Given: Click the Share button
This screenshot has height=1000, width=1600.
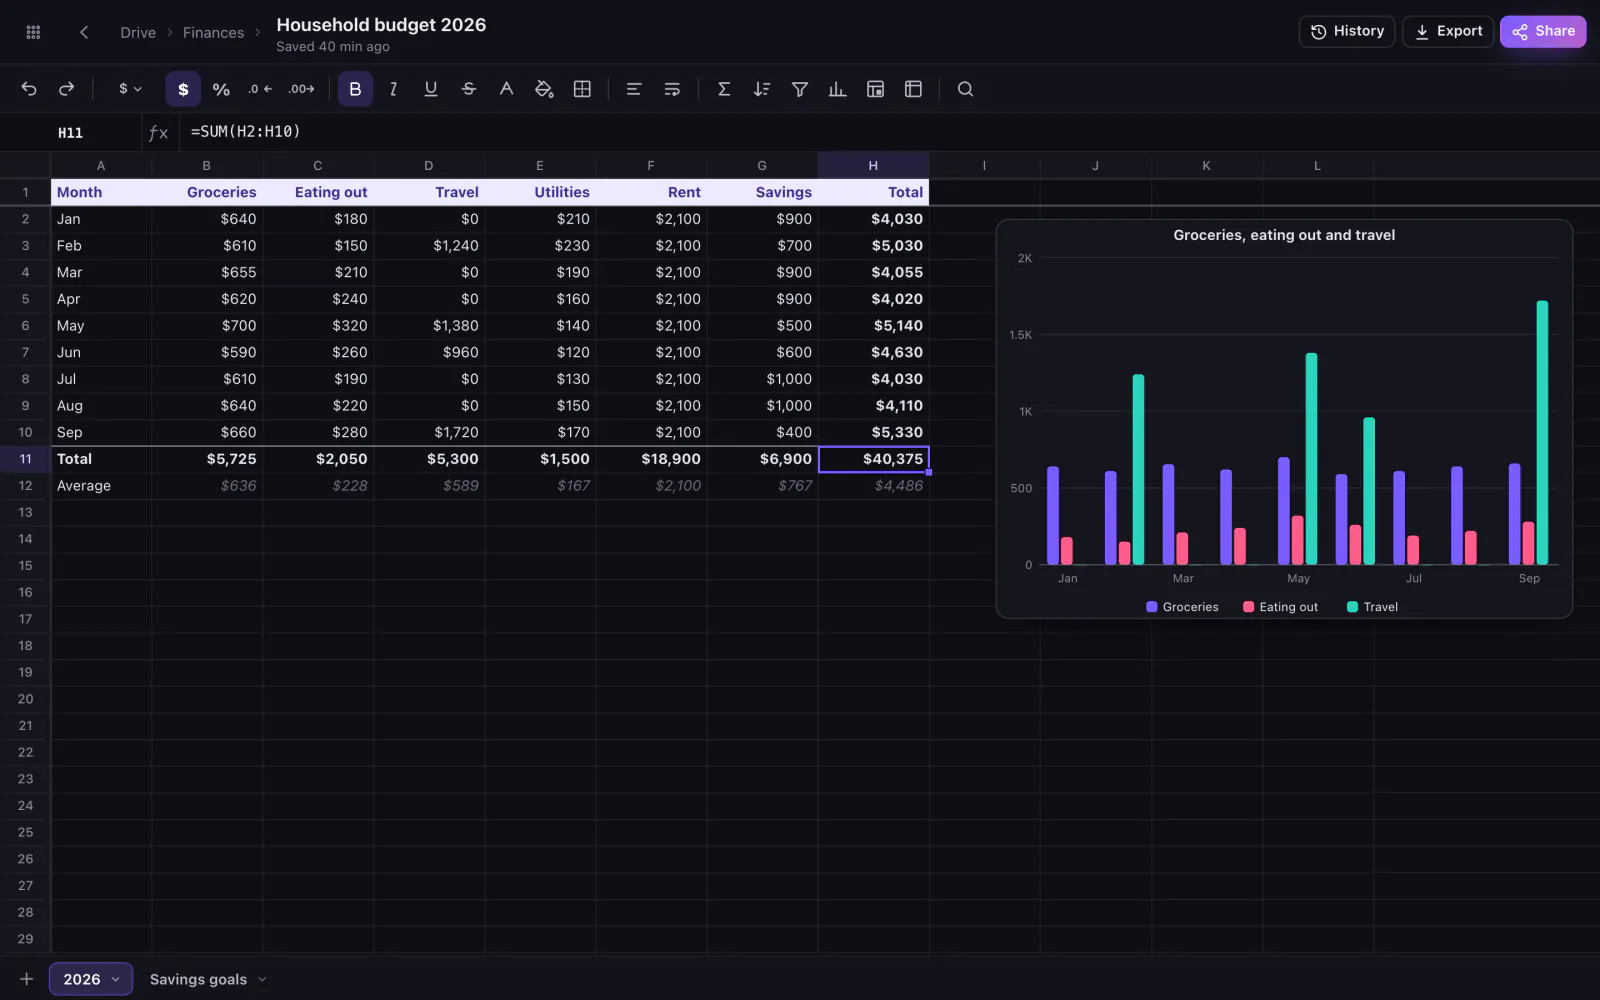Looking at the screenshot, I should 1543,31.
